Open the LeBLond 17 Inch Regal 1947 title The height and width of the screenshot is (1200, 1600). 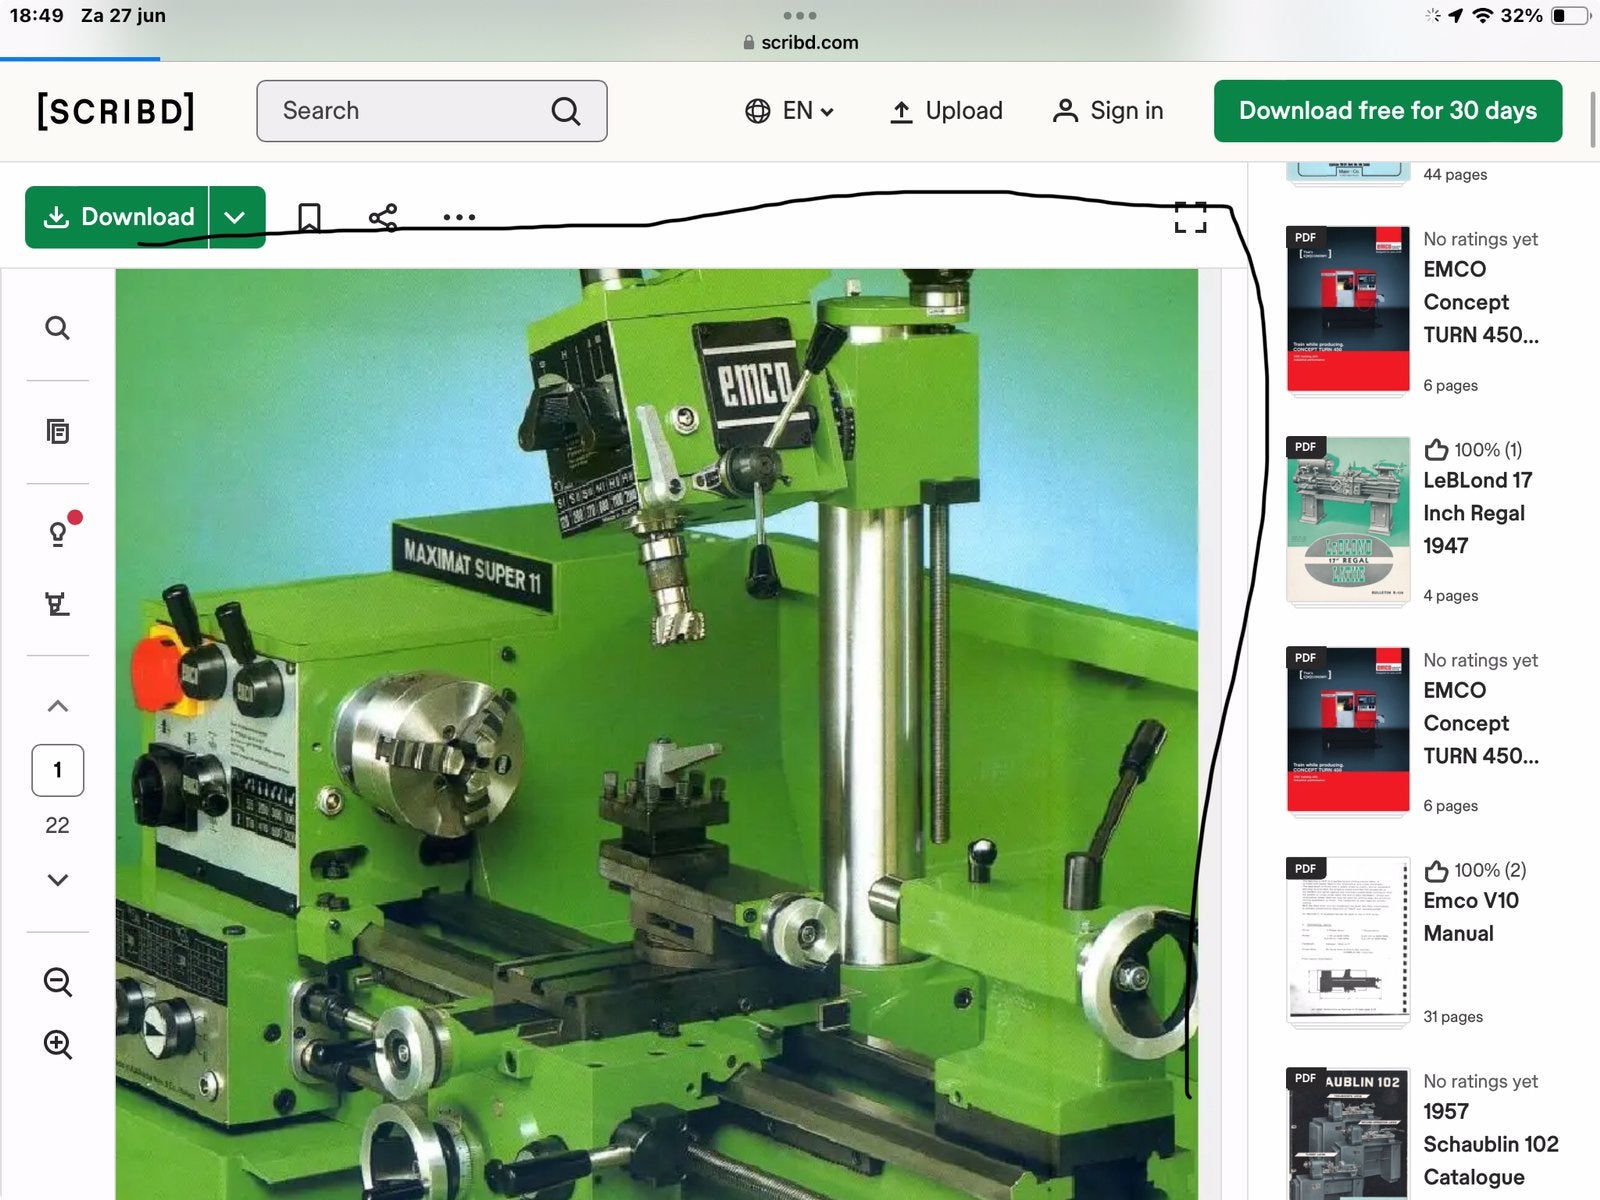click(1477, 513)
